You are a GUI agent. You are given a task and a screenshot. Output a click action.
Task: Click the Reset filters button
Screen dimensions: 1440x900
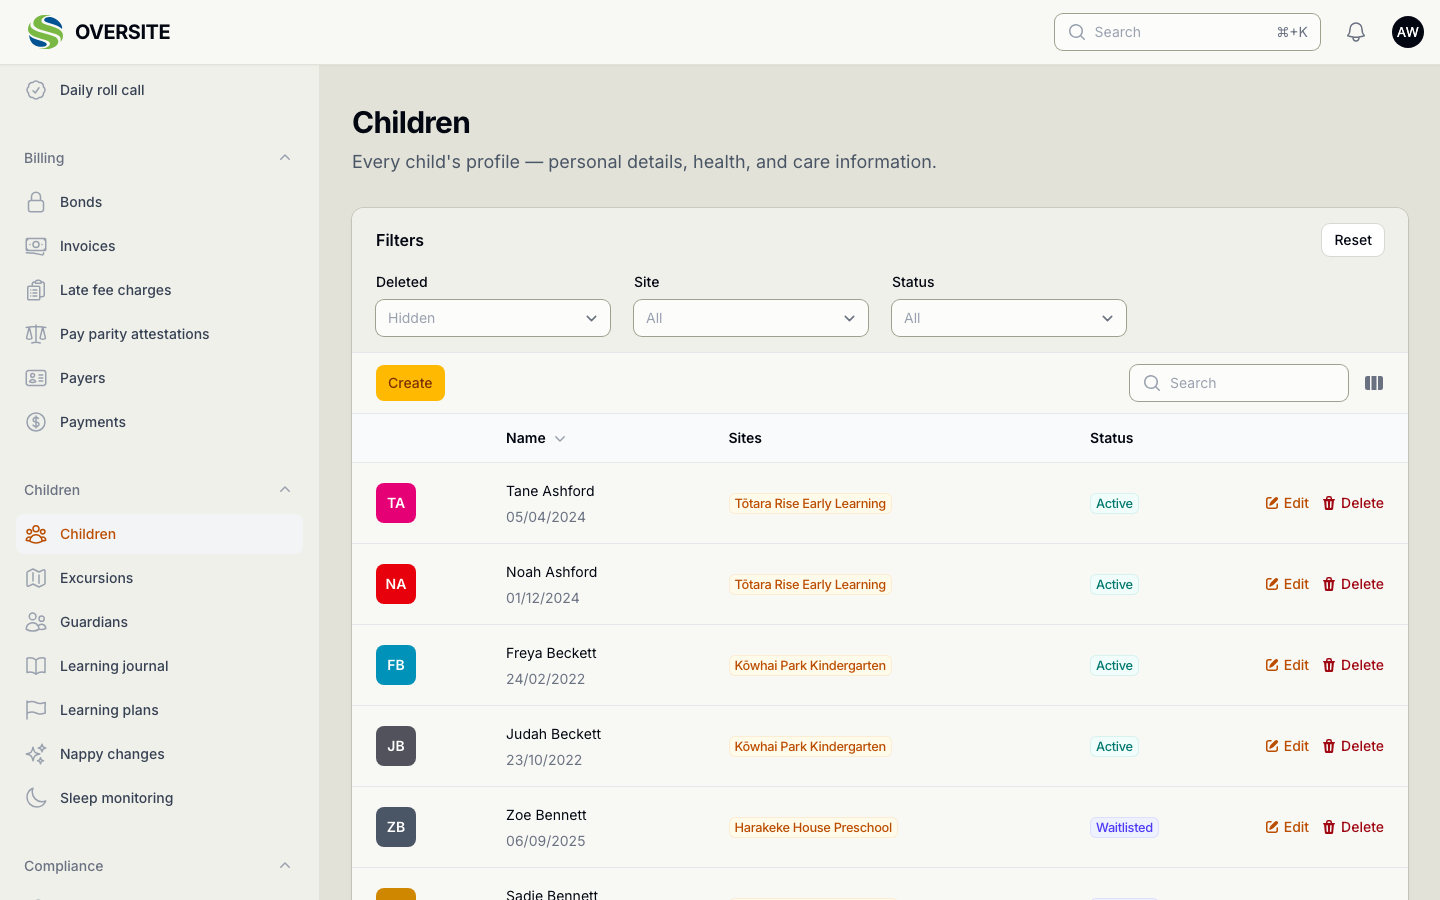pos(1353,240)
